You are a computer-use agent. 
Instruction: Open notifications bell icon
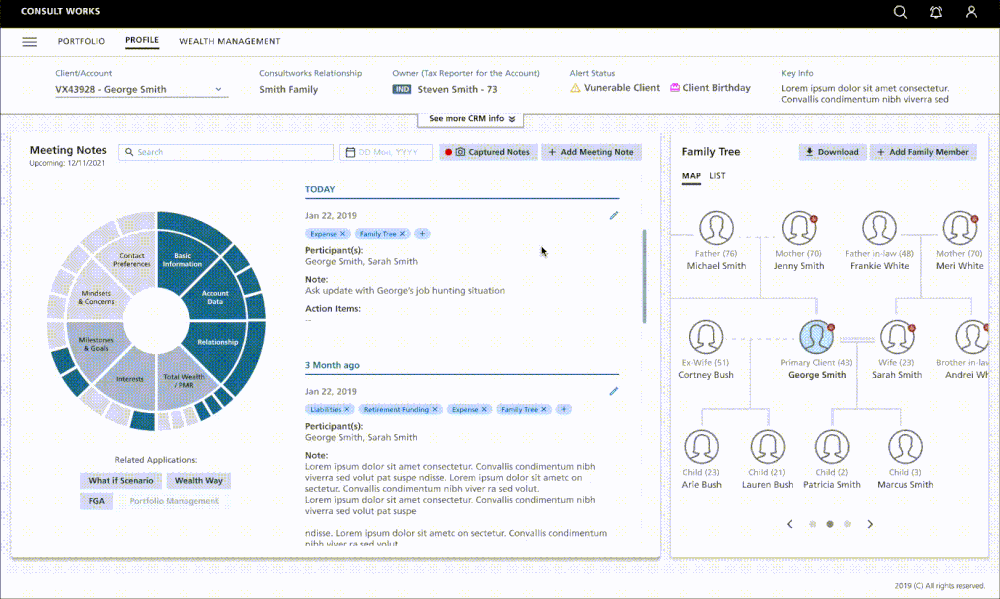click(x=936, y=12)
